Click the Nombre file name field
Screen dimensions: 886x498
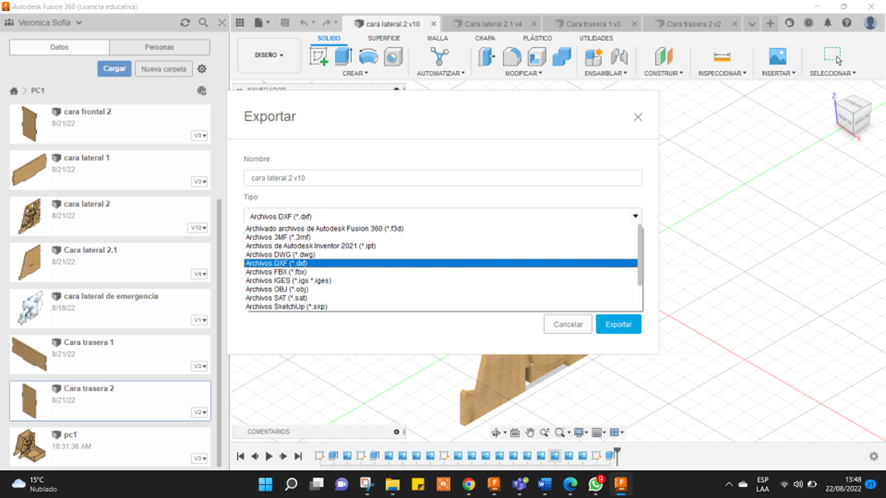coord(443,177)
